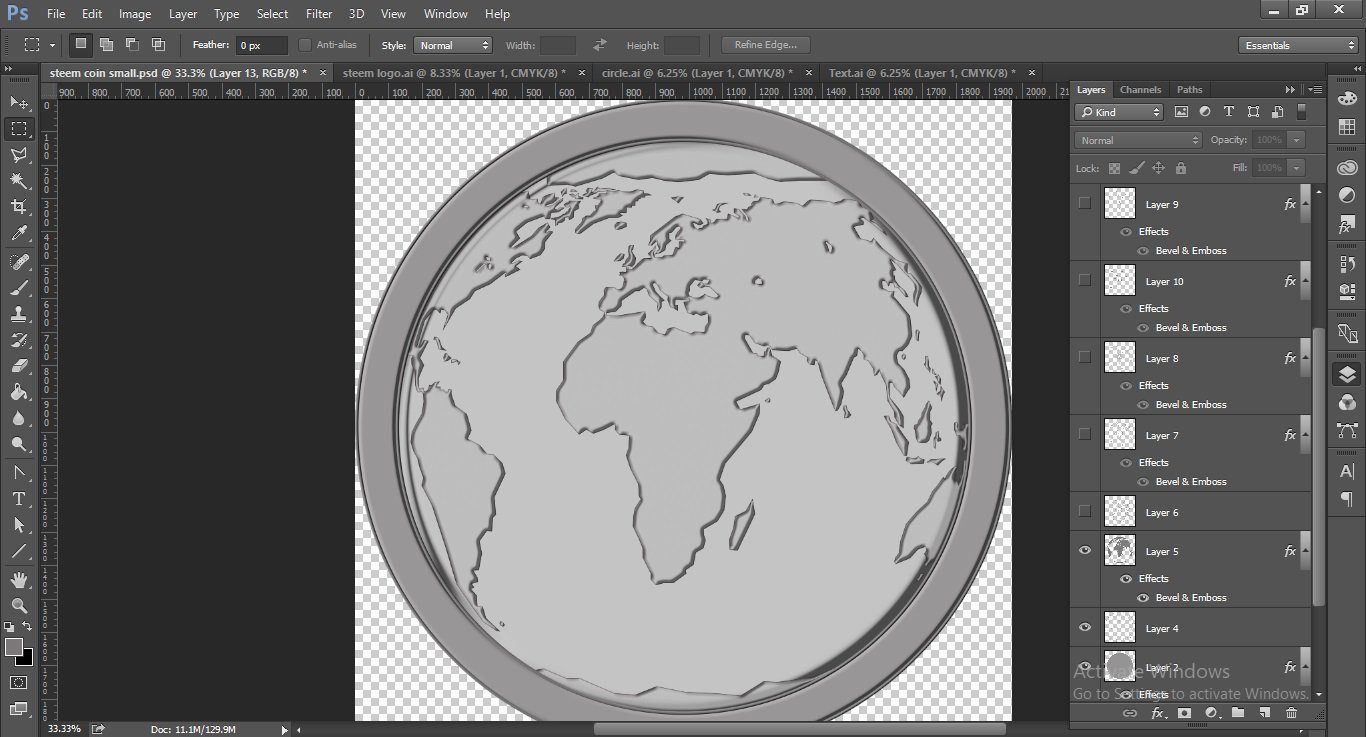Open the Color panel icon
Viewport: 1366px width, 737px height.
pyautogui.click(x=1347, y=100)
